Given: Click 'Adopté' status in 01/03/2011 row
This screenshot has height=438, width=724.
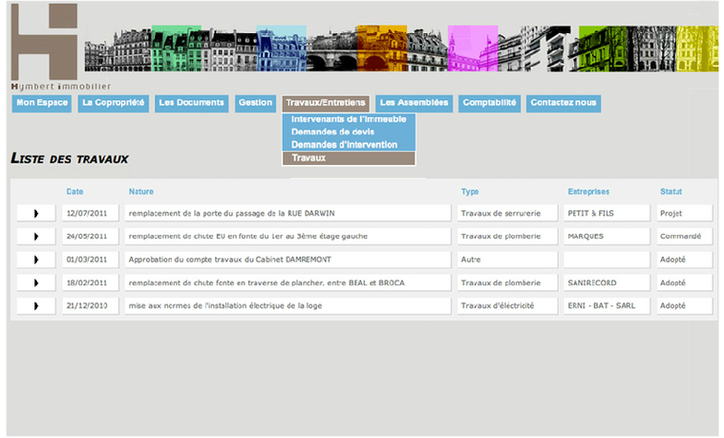Looking at the screenshot, I should 684,259.
